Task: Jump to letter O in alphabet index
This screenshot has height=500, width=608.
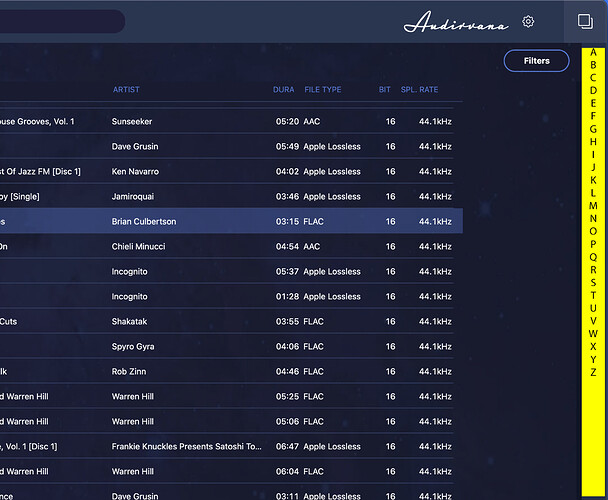Action: point(593,231)
